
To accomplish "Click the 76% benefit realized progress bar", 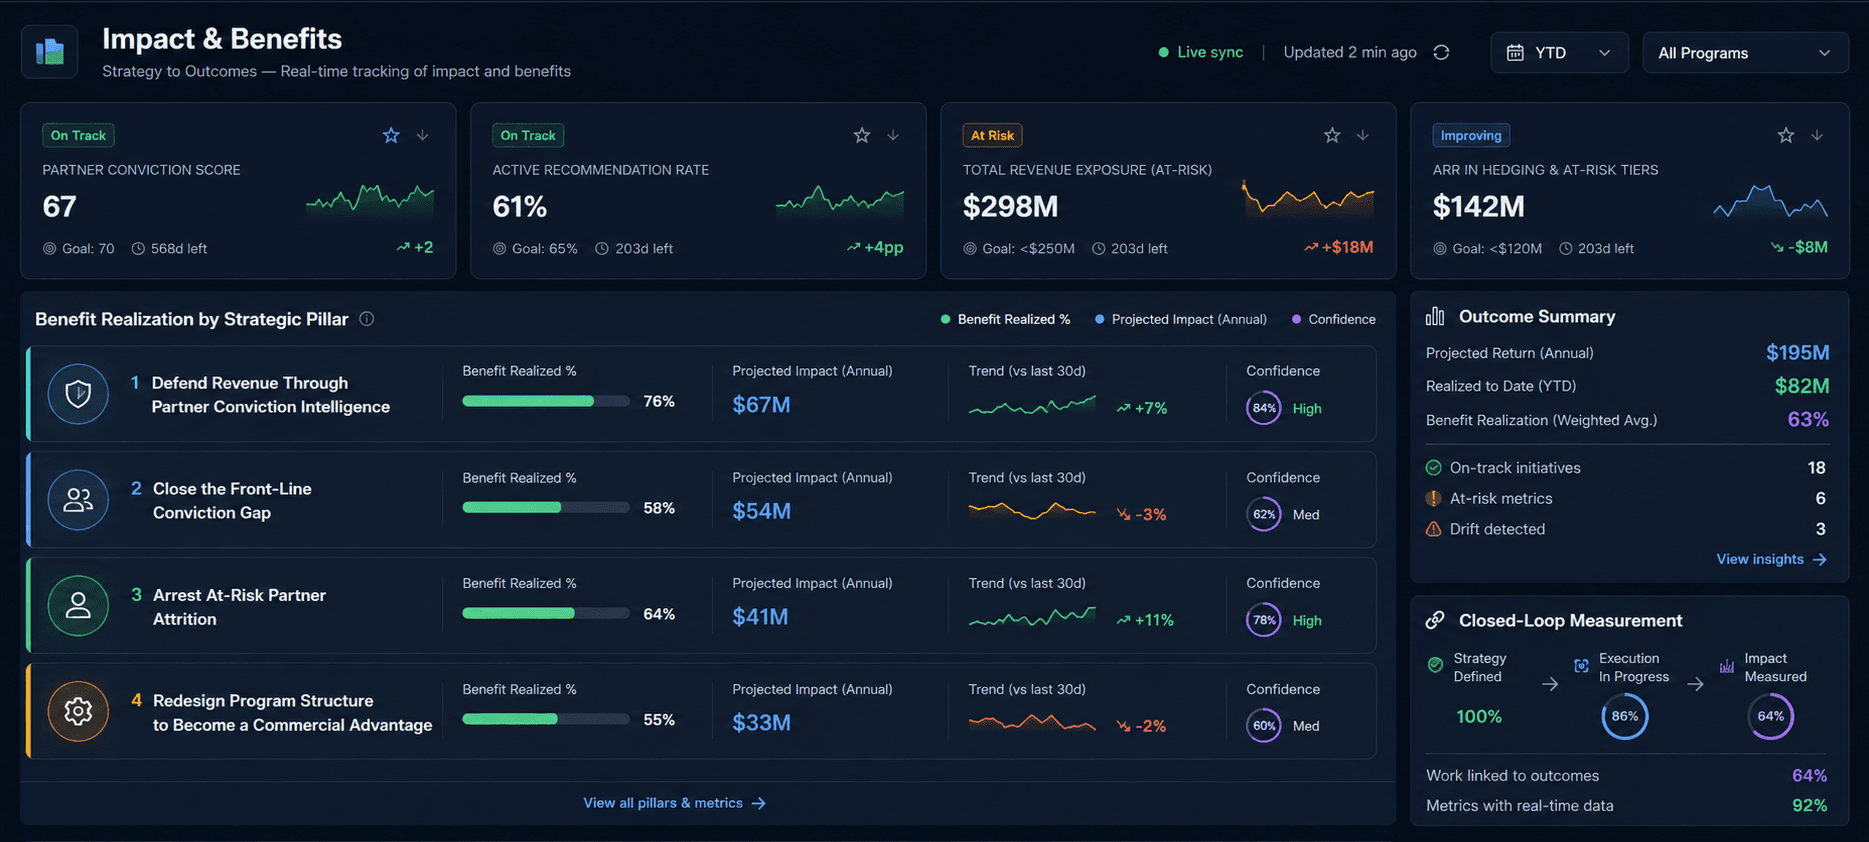I will point(546,401).
